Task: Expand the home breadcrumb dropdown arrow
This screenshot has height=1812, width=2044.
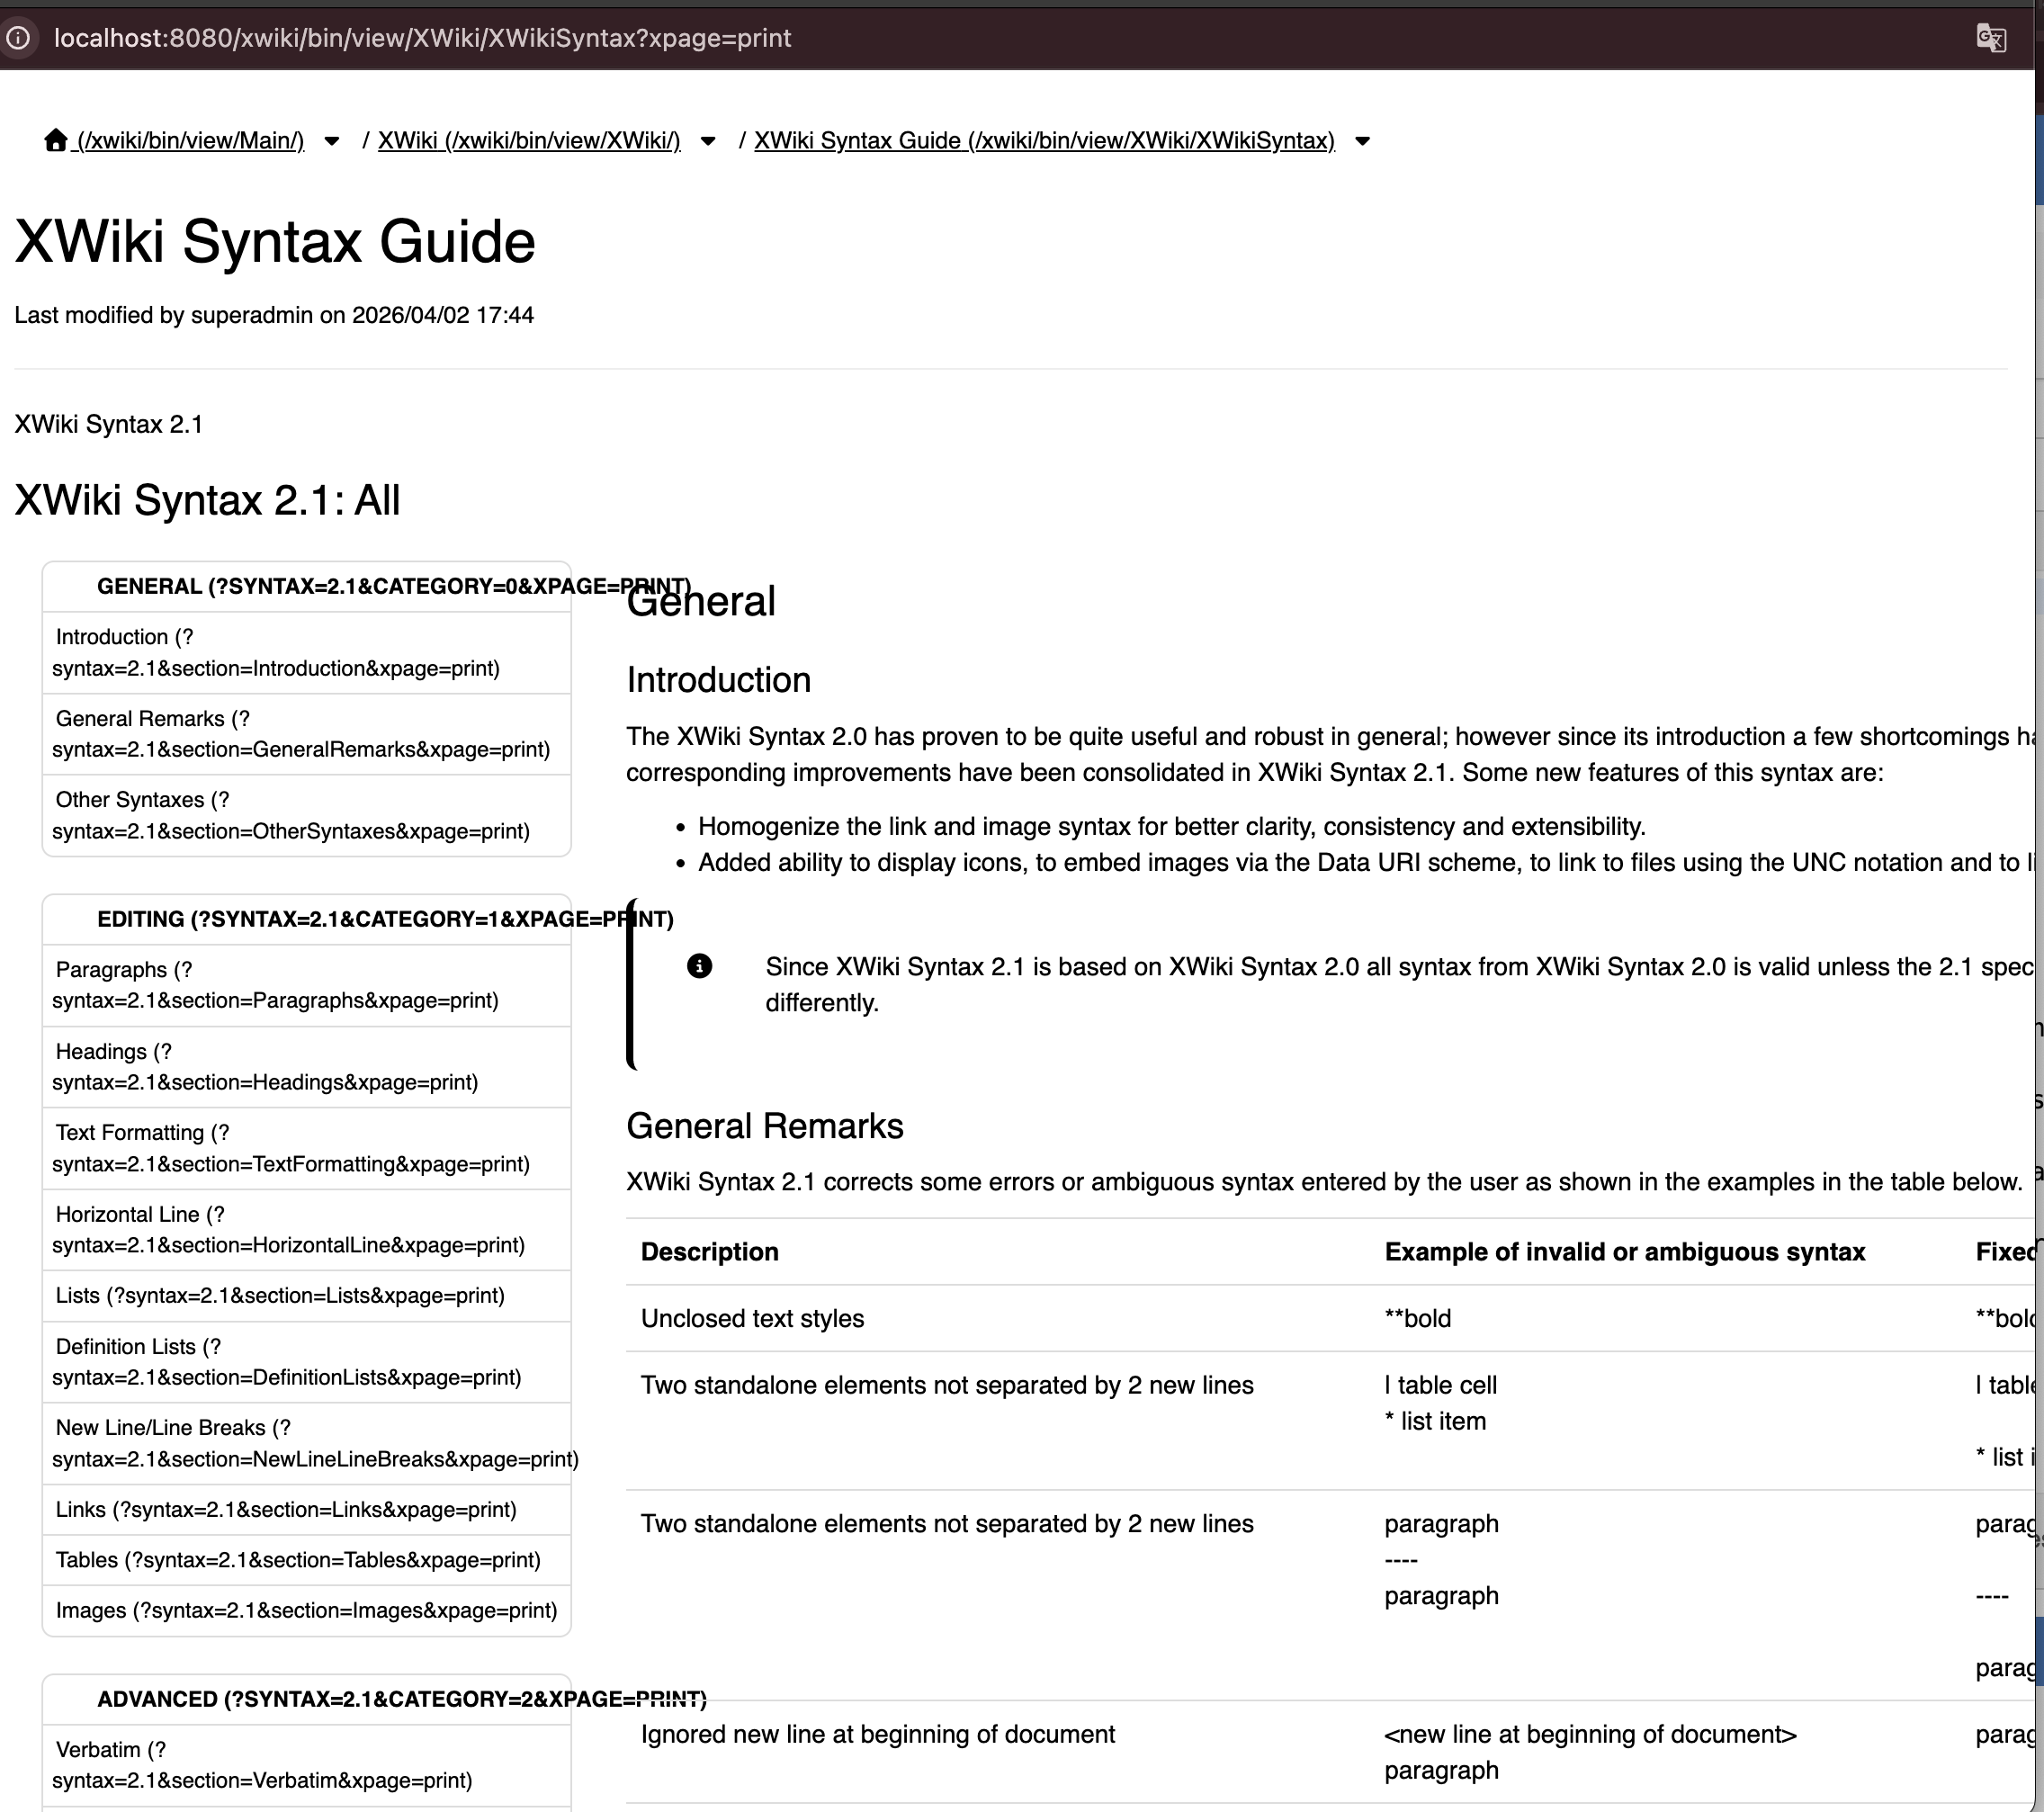Action: 332,141
